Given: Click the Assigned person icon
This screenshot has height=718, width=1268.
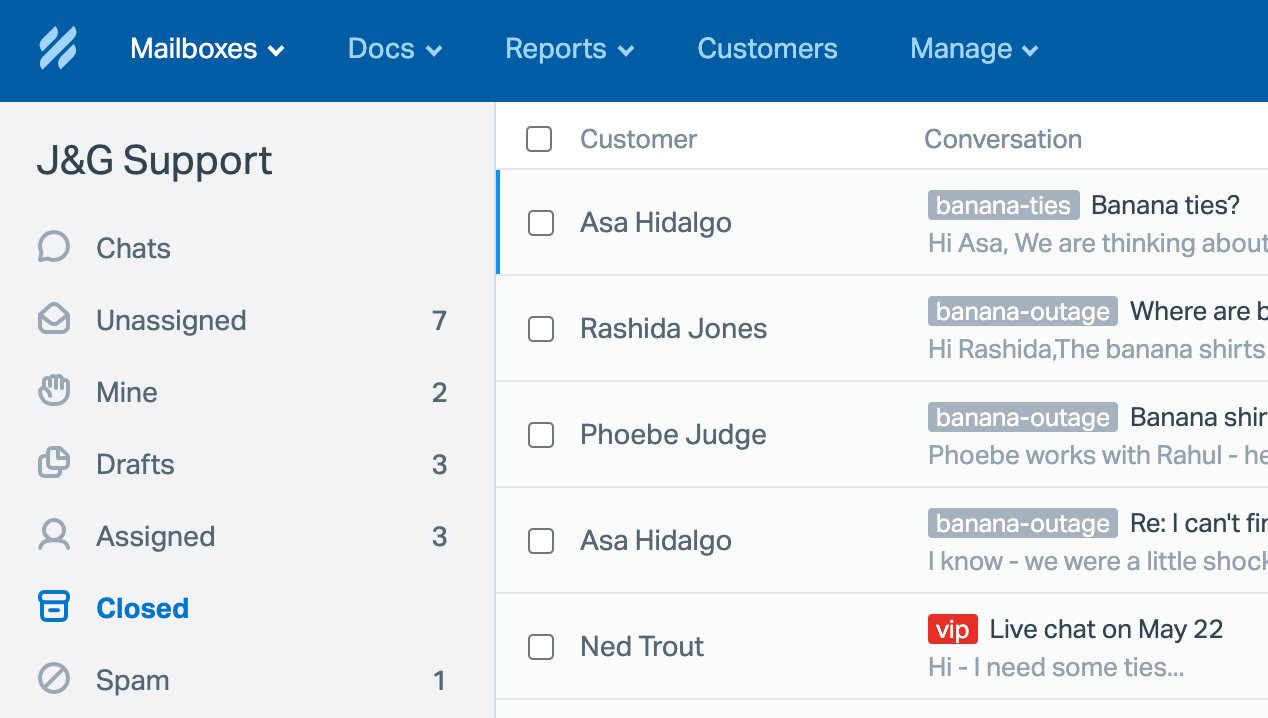Looking at the screenshot, I should 54,535.
